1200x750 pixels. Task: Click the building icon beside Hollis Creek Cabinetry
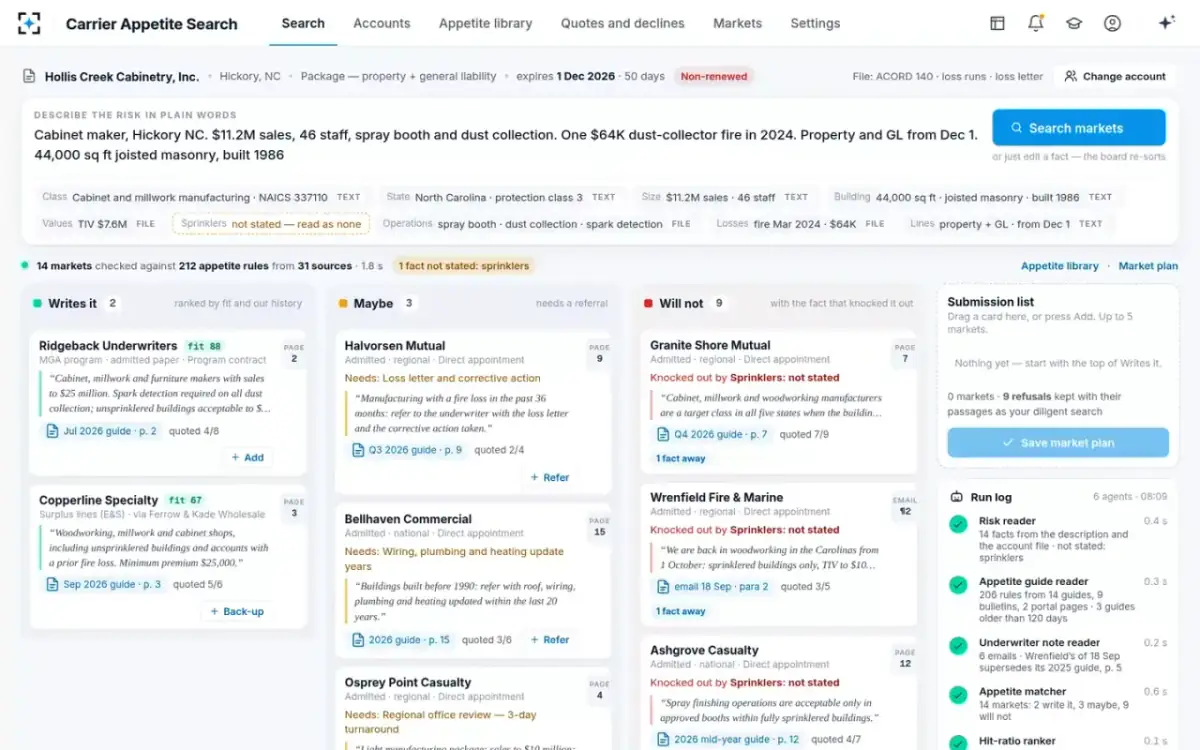30,76
